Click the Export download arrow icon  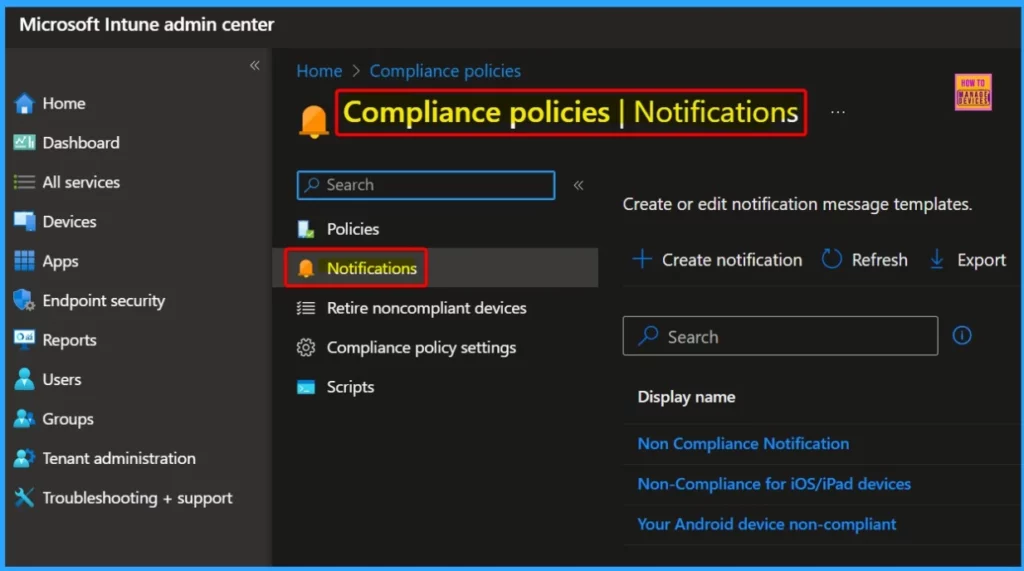coord(936,259)
